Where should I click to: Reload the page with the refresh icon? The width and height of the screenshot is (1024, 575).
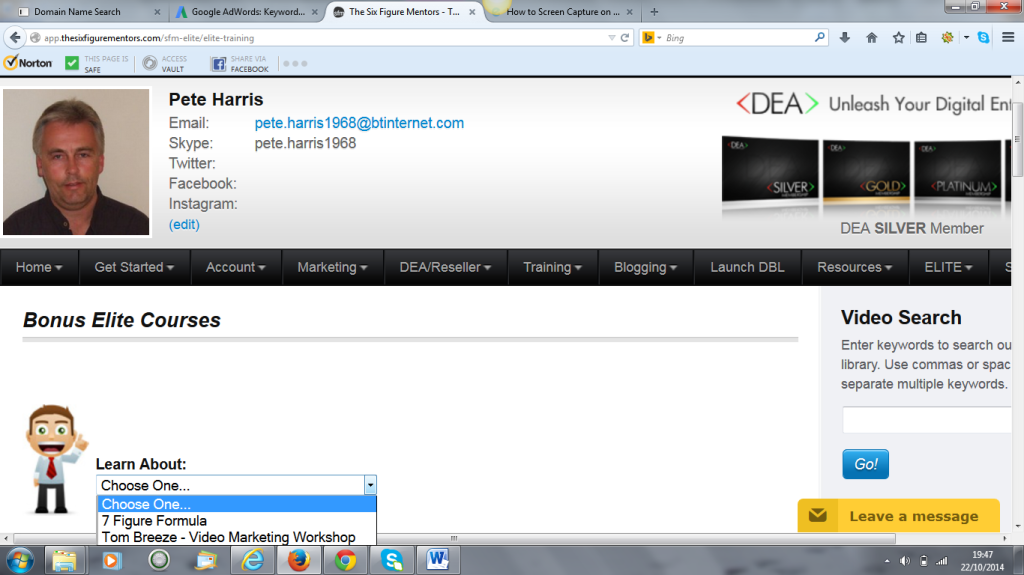click(625, 38)
